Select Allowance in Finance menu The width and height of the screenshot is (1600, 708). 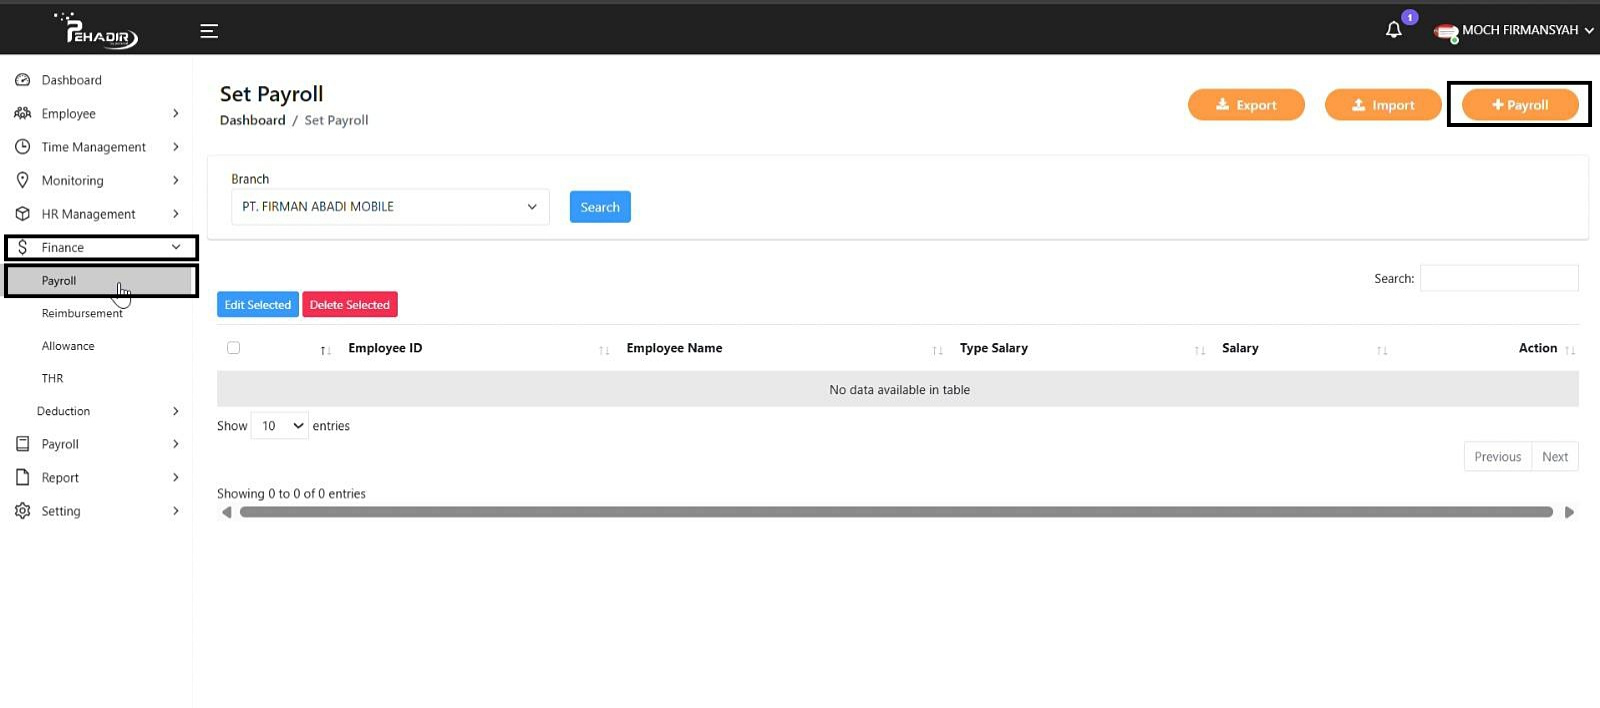tap(68, 346)
